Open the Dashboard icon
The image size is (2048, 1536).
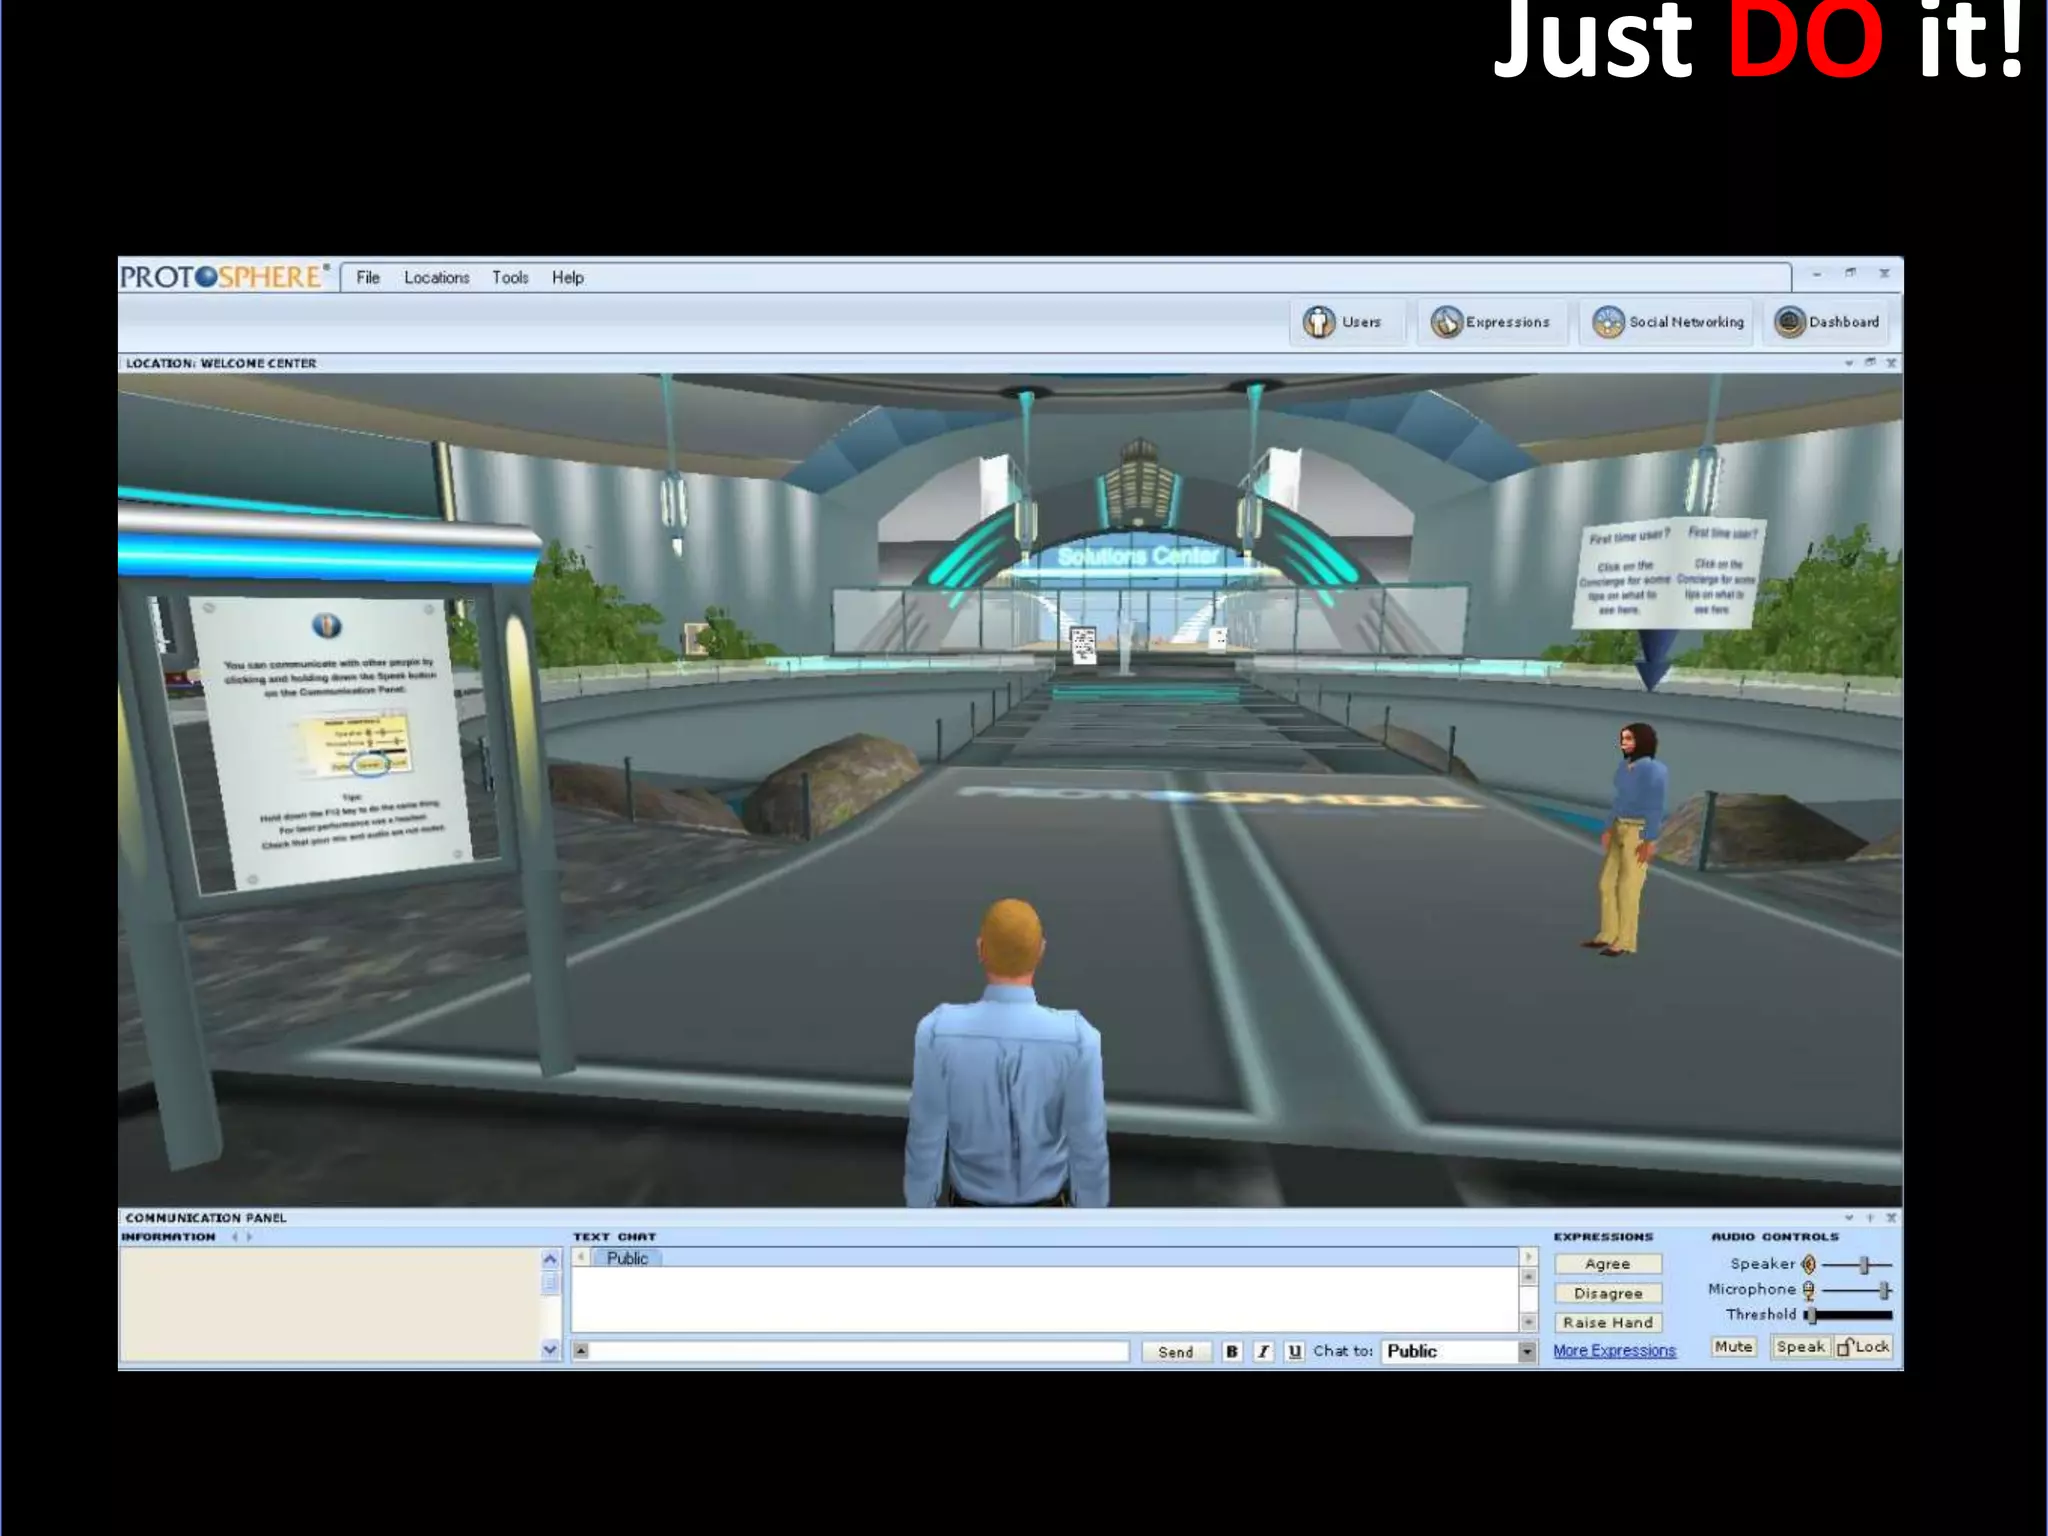click(x=1789, y=322)
